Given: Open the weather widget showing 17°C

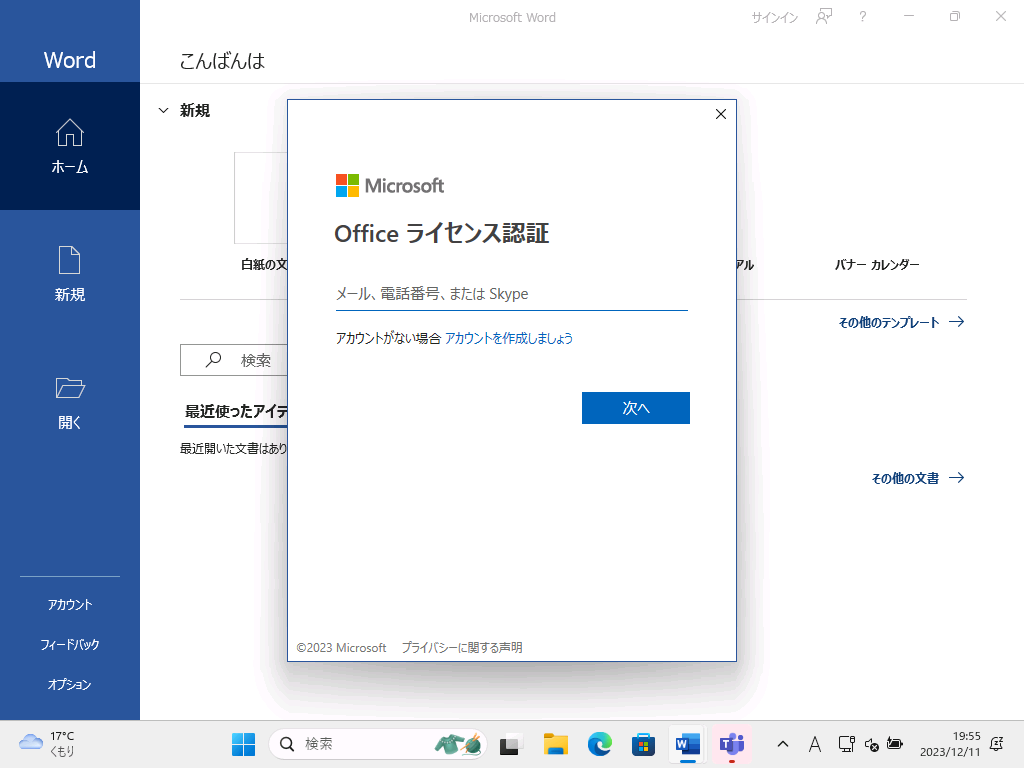Looking at the screenshot, I should tap(47, 744).
